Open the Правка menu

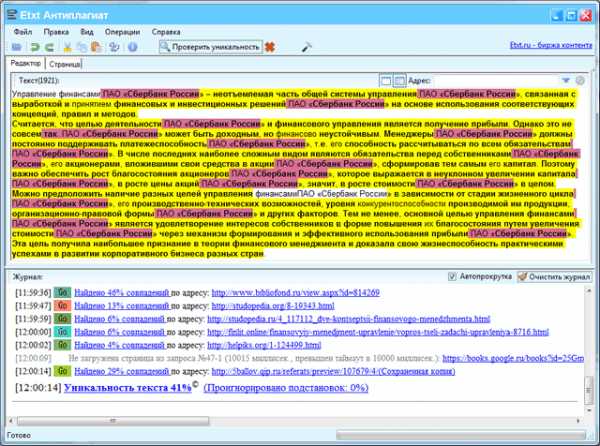click(56, 32)
